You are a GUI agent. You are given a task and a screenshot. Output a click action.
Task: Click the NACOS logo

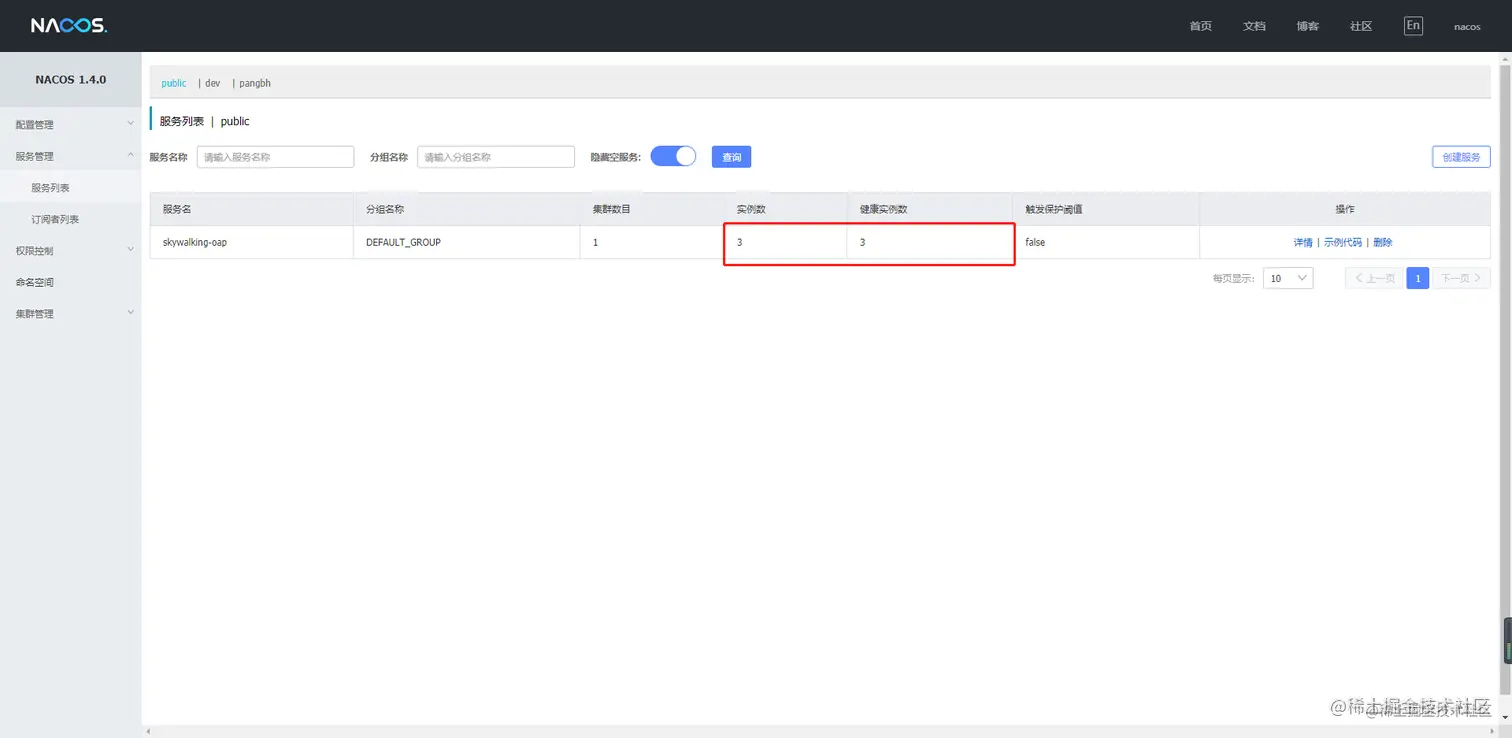[68, 26]
